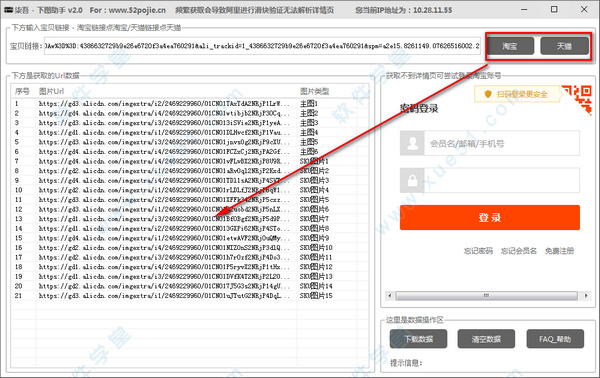
Task: Select row 13 SKU图片7 in the list
Action: point(190,219)
